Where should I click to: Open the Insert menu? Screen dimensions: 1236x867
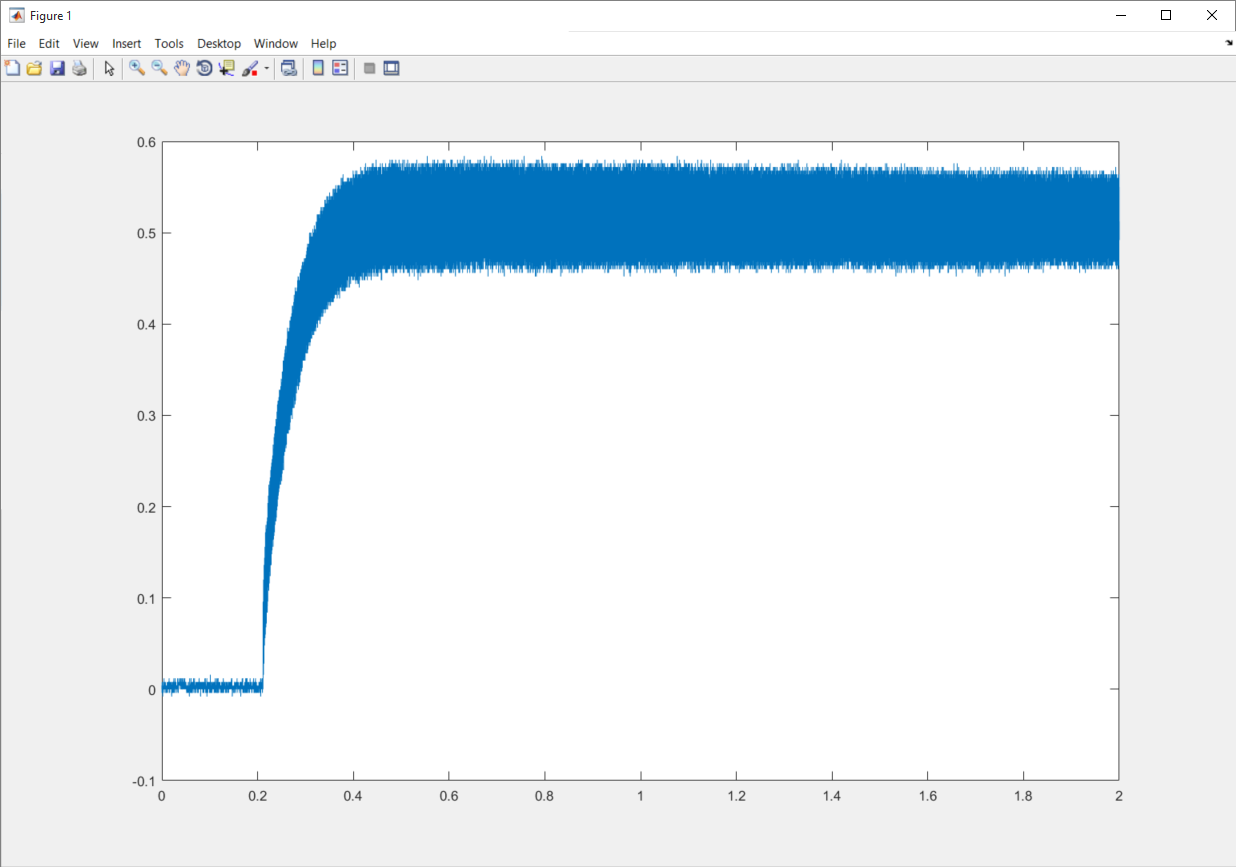click(x=127, y=43)
